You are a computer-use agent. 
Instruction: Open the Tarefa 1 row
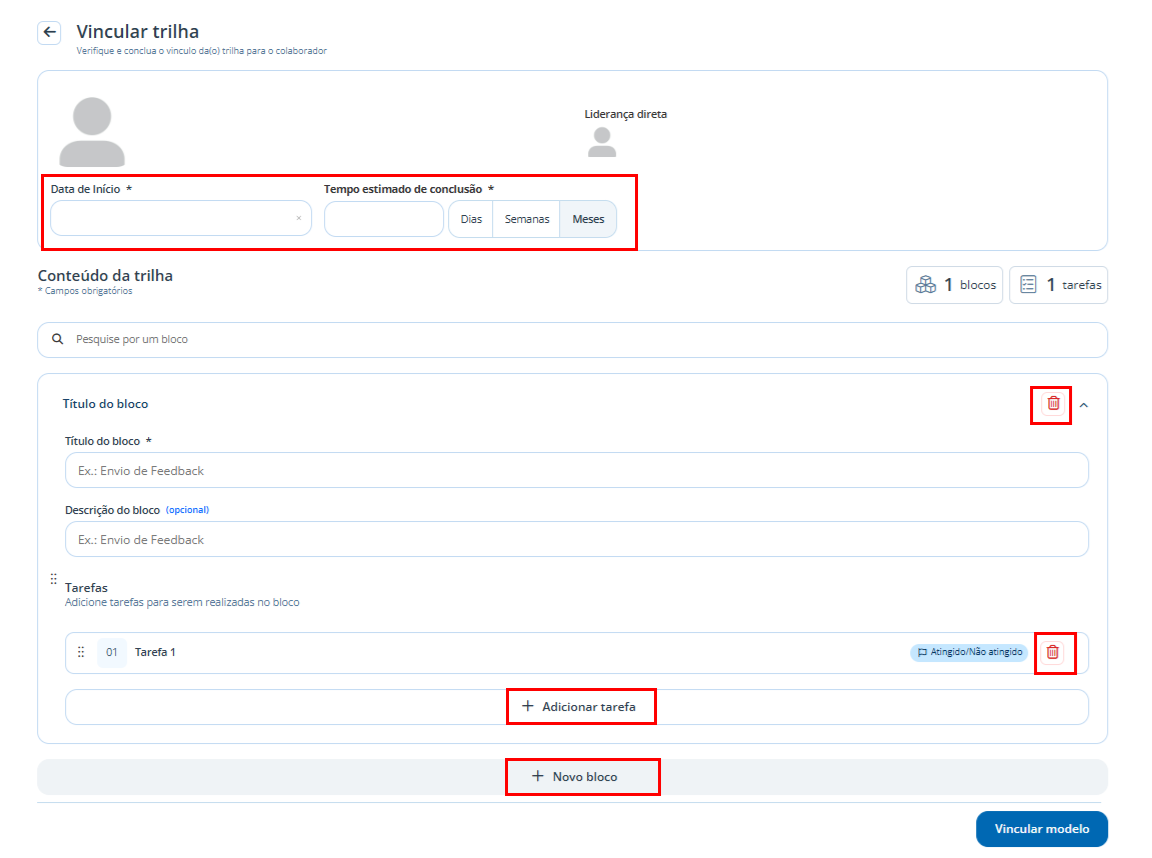(x=577, y=653)
